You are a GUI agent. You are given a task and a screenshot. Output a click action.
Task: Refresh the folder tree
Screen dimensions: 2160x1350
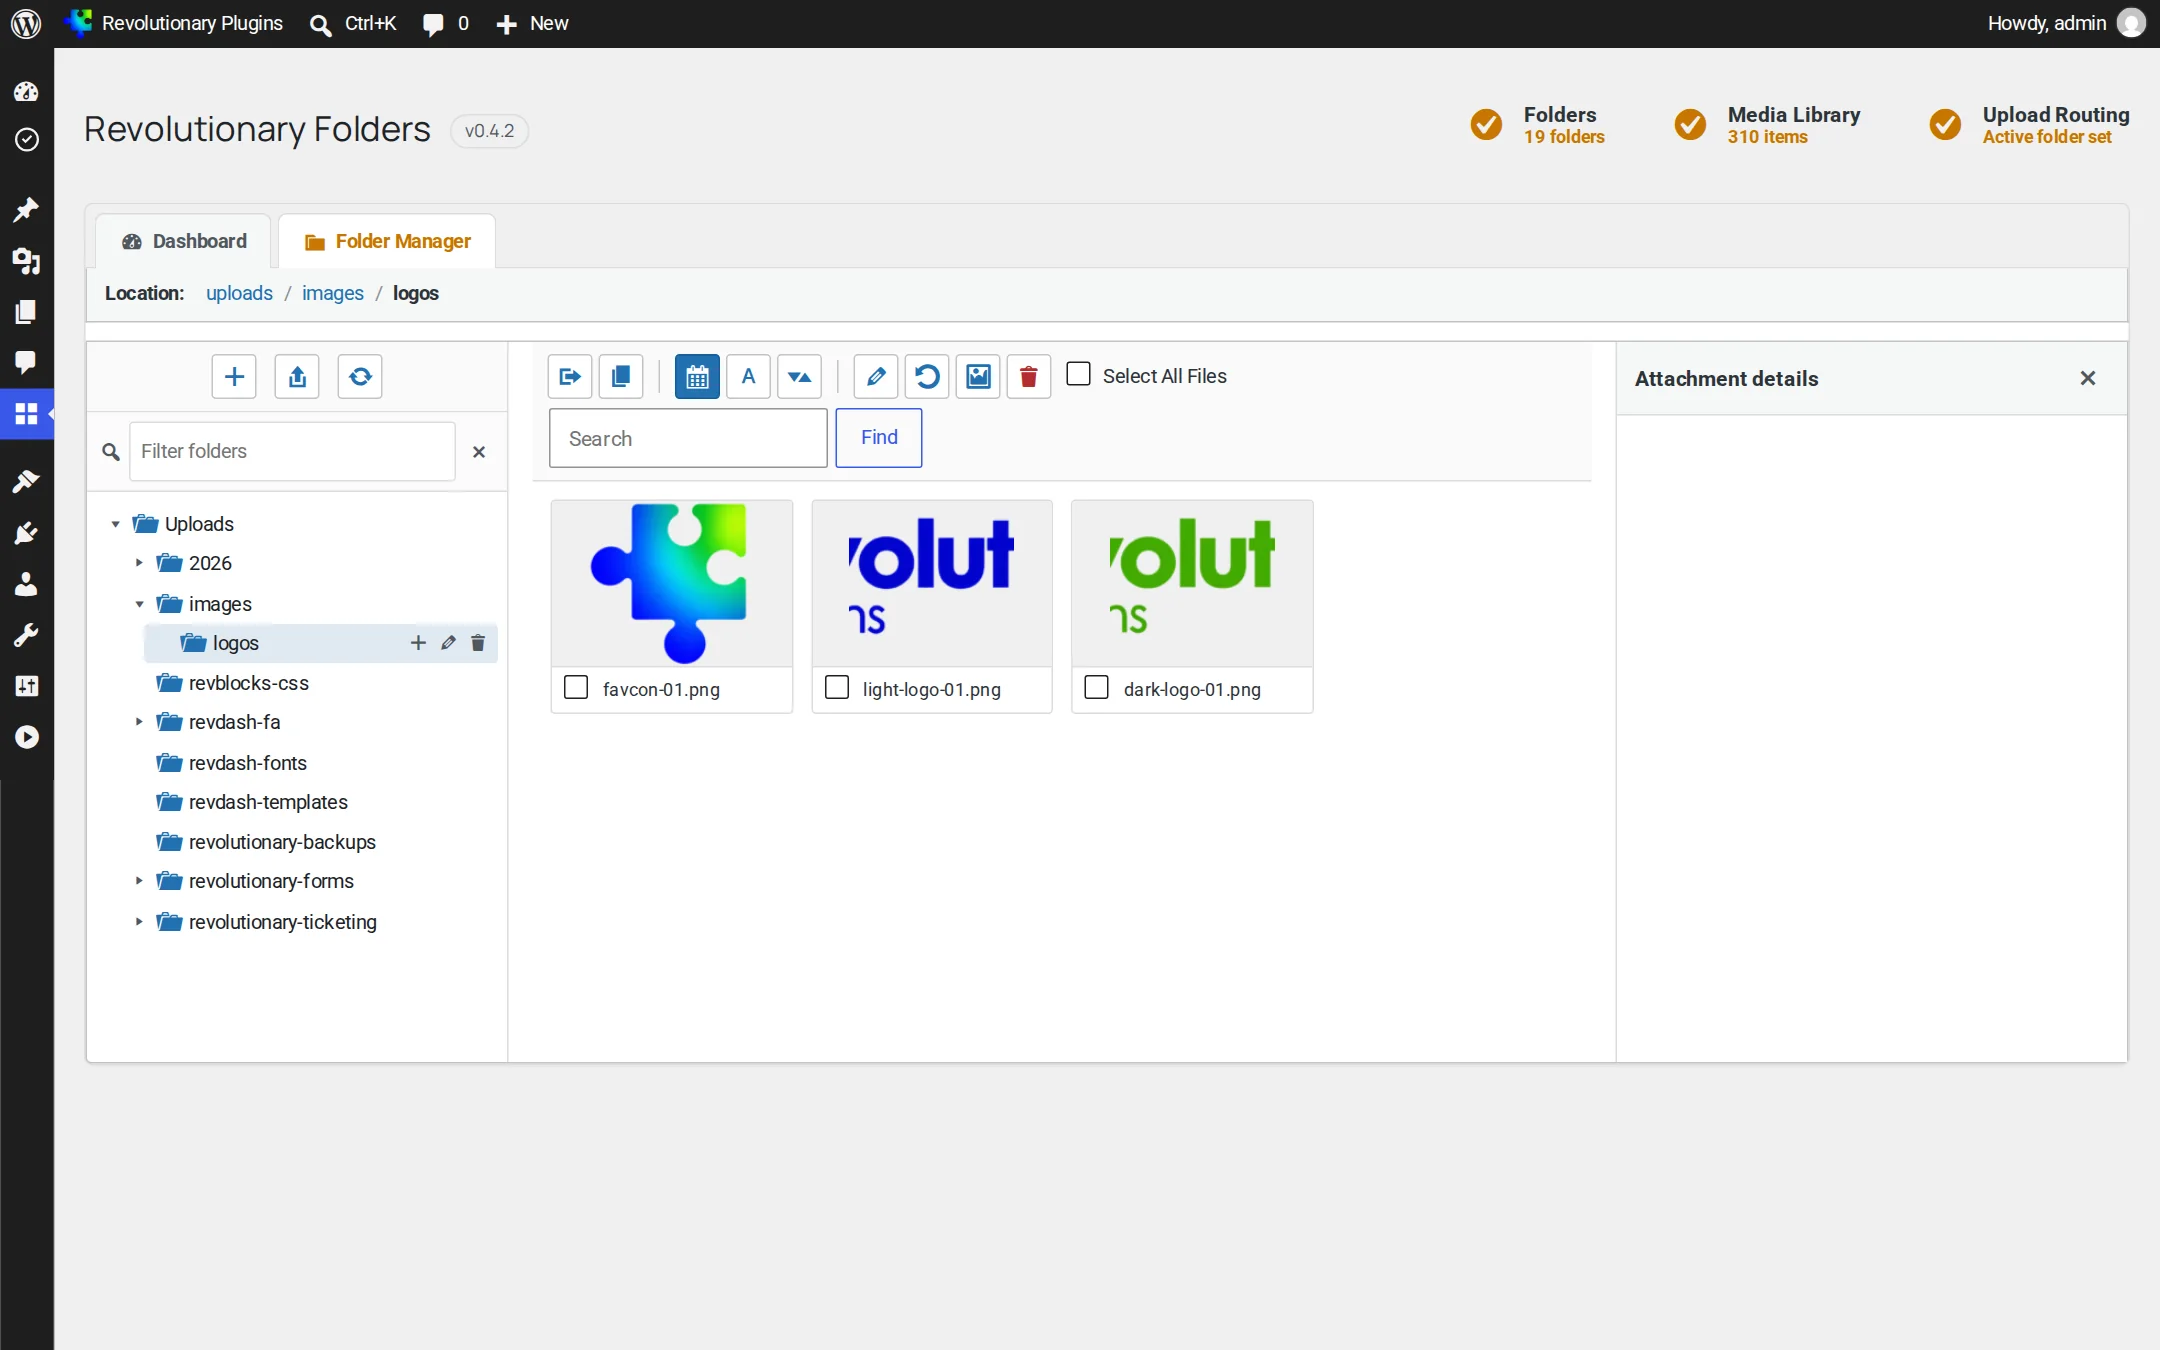tap(360, 377)
